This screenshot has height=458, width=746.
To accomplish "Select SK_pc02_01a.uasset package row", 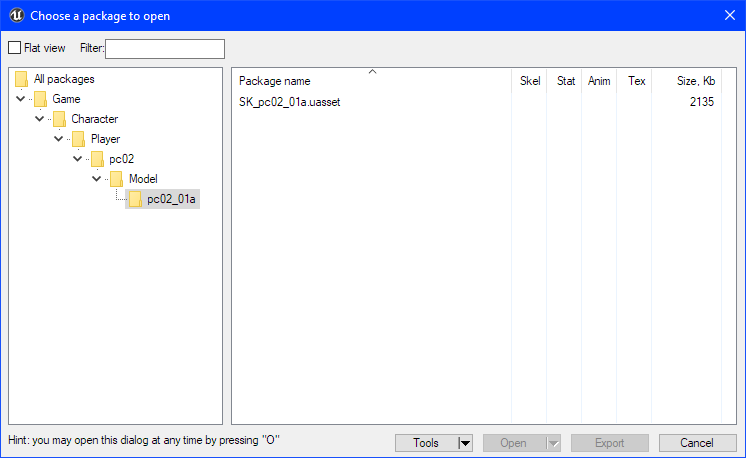I will click(x=477, y=102).
